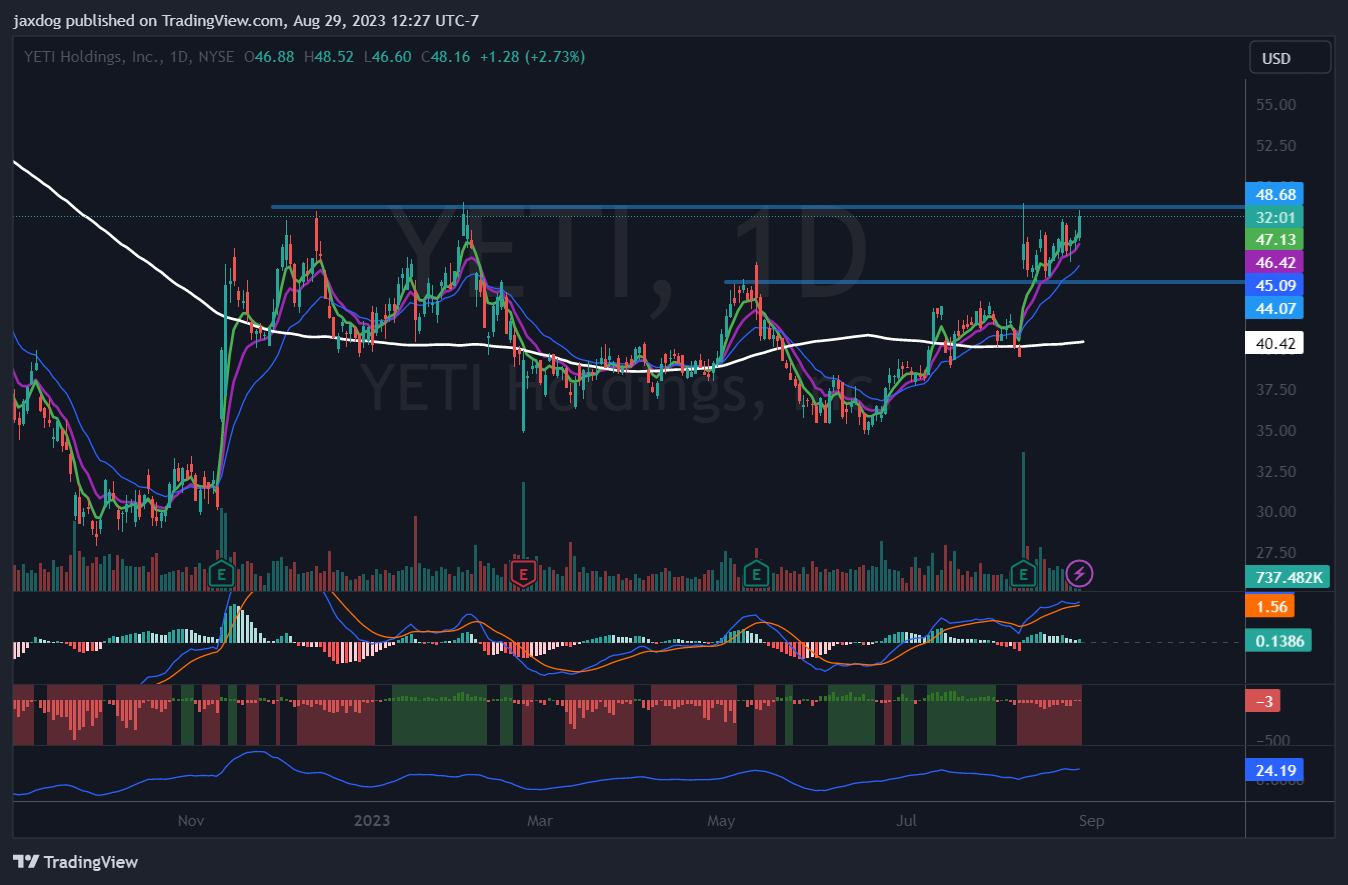Image resolution: width=1348 pixels, height=885 pixels.
Task: Select the 48.68 horizontal line price label
Action: click(x=1274, y=194)
